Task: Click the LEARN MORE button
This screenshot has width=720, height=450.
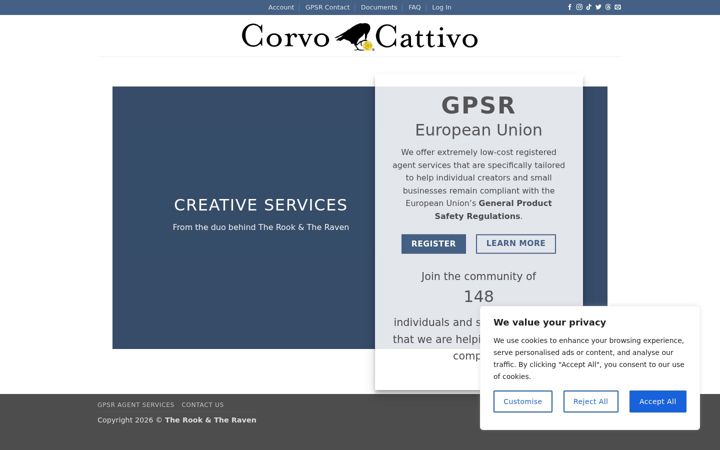Action: pos(516,244)
